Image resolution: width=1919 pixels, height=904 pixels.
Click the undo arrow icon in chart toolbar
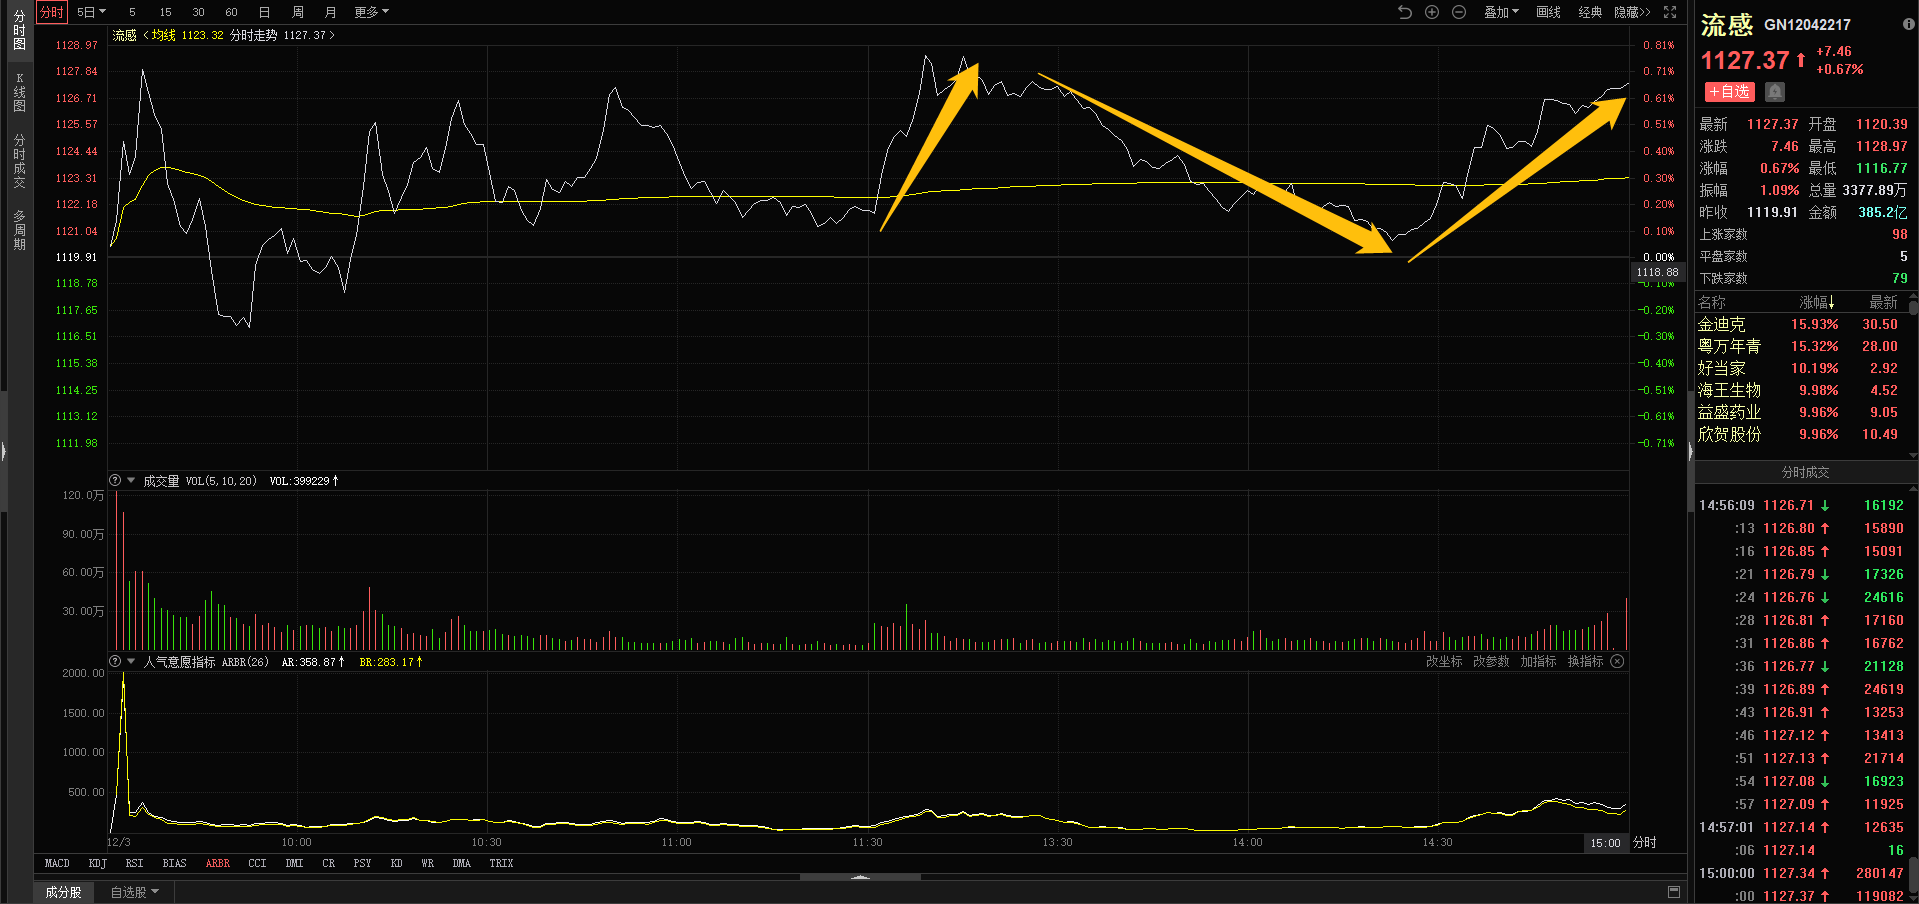click(1404, 12)
